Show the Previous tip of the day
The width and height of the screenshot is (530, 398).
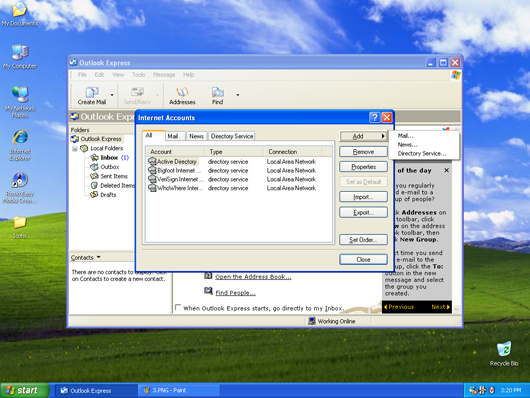[x=399, y=307]
